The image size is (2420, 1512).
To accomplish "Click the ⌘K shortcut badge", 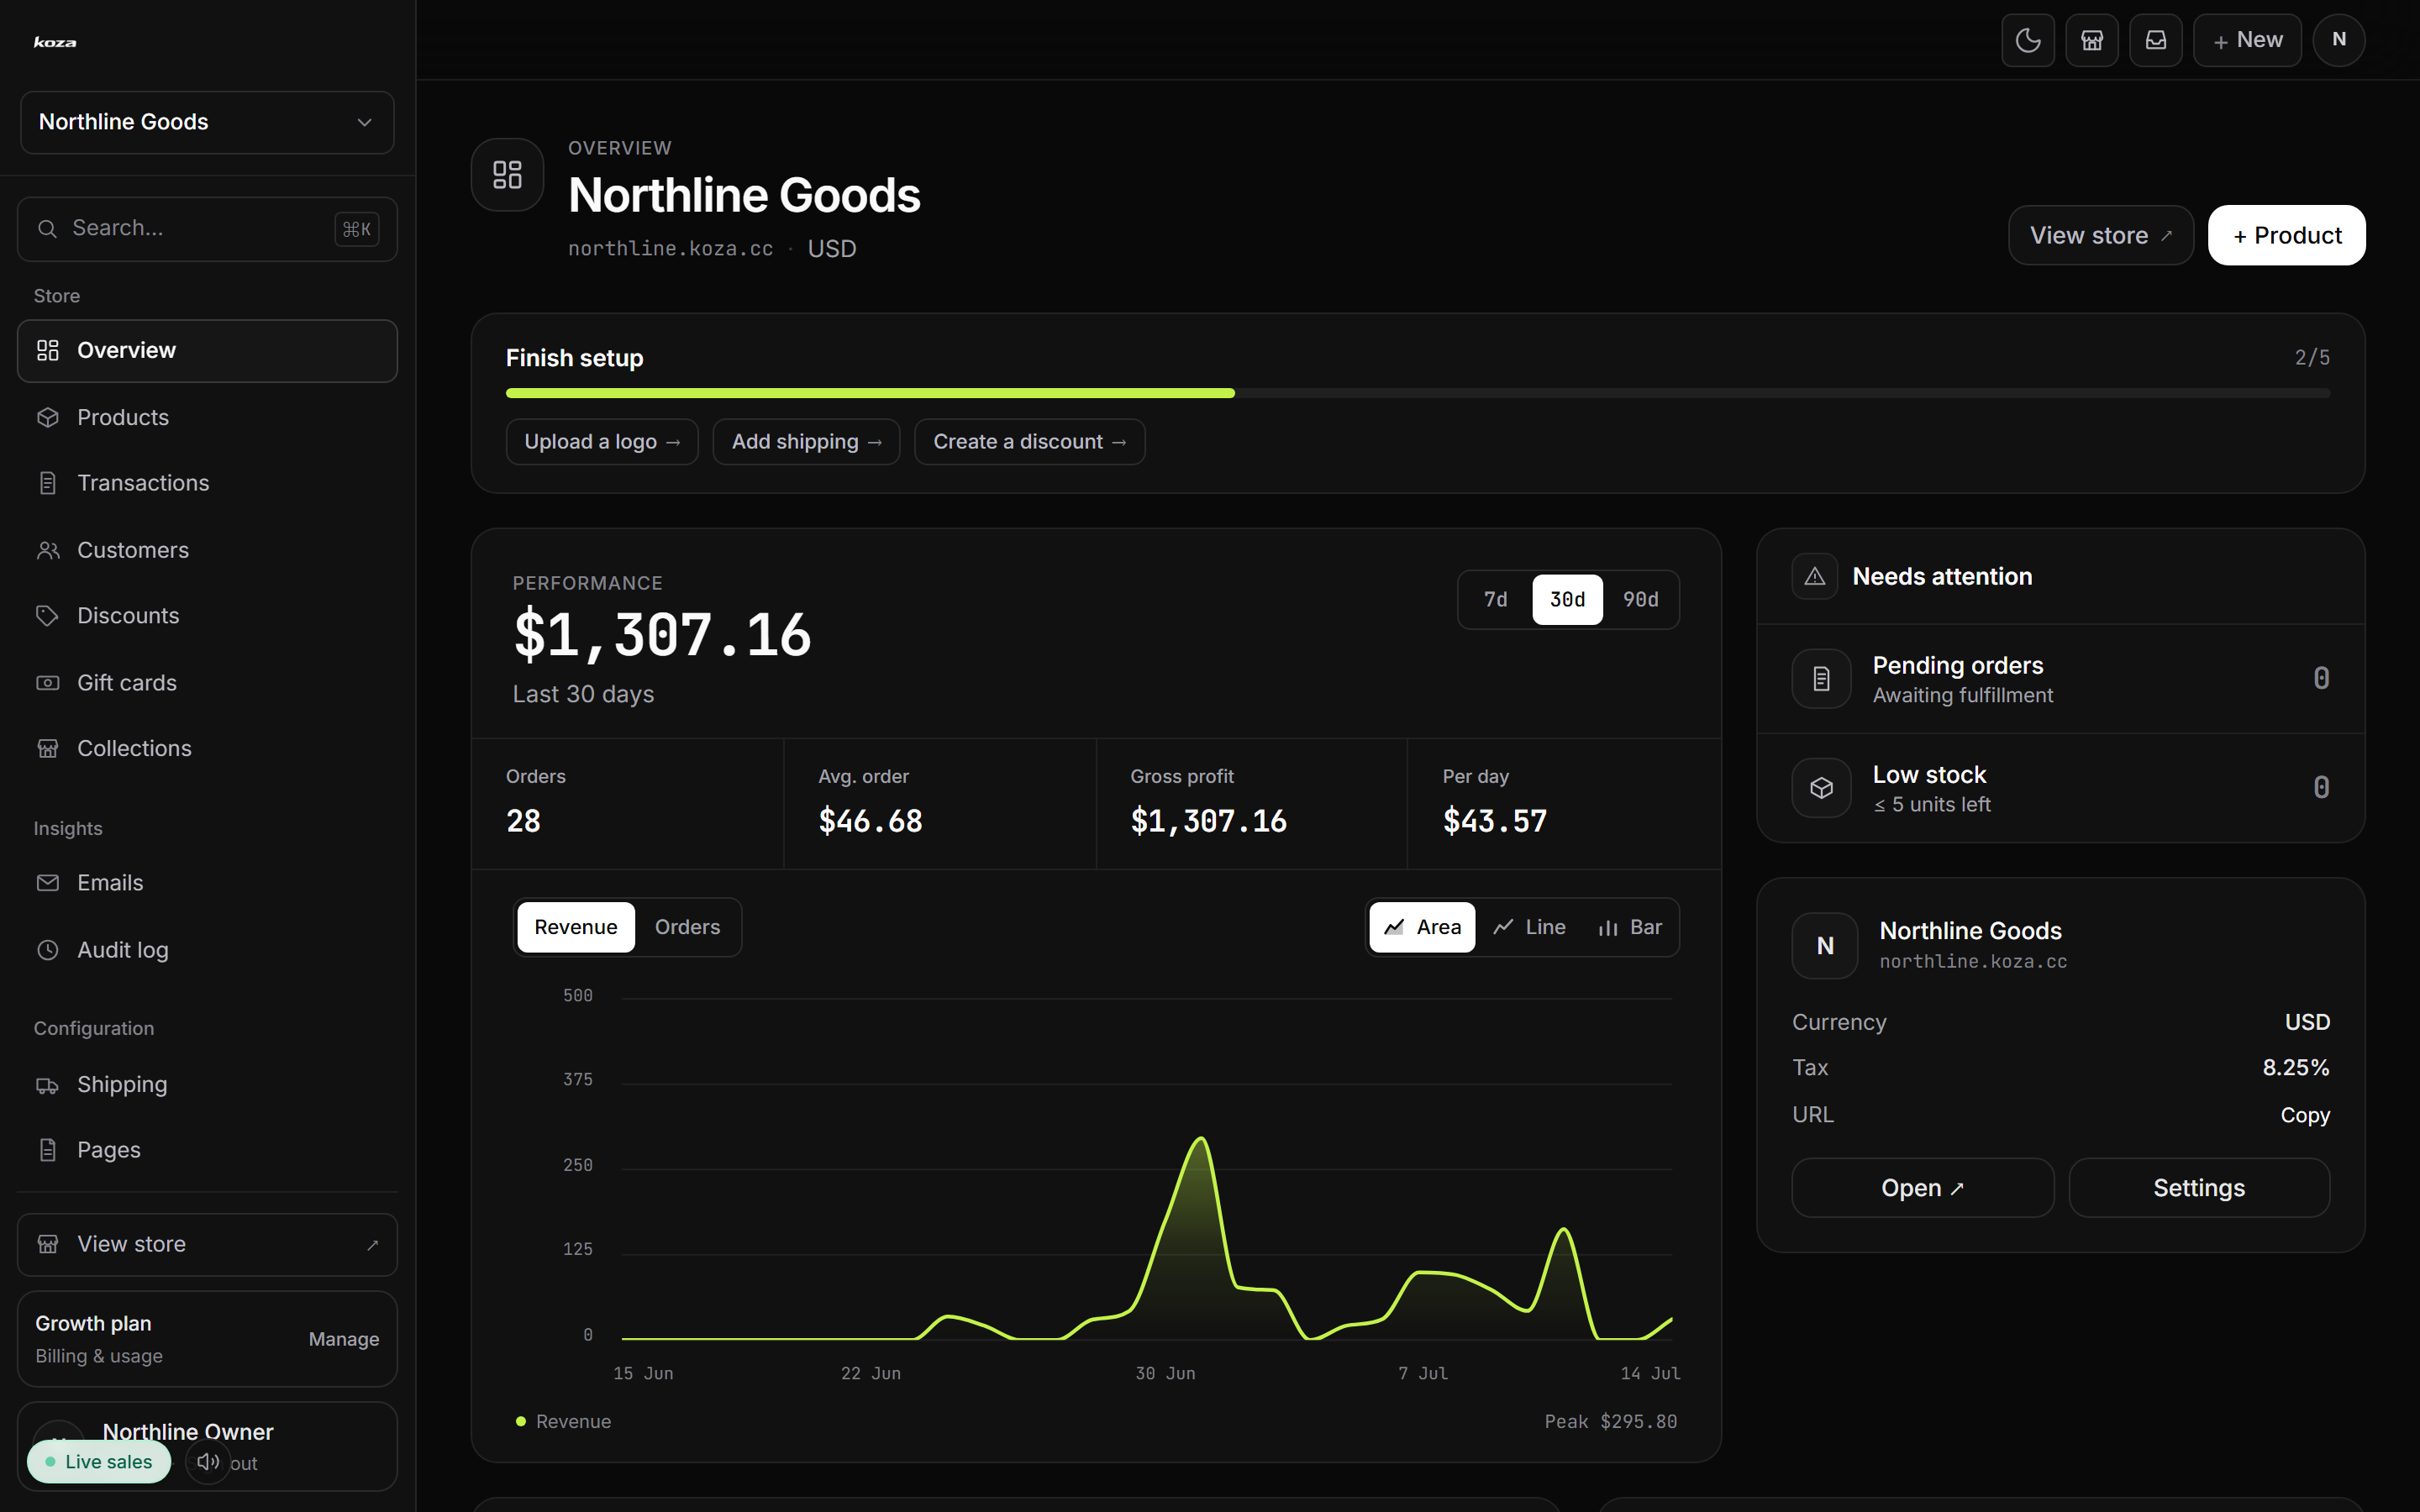I will pyautogui.click(x=357, y=229).
